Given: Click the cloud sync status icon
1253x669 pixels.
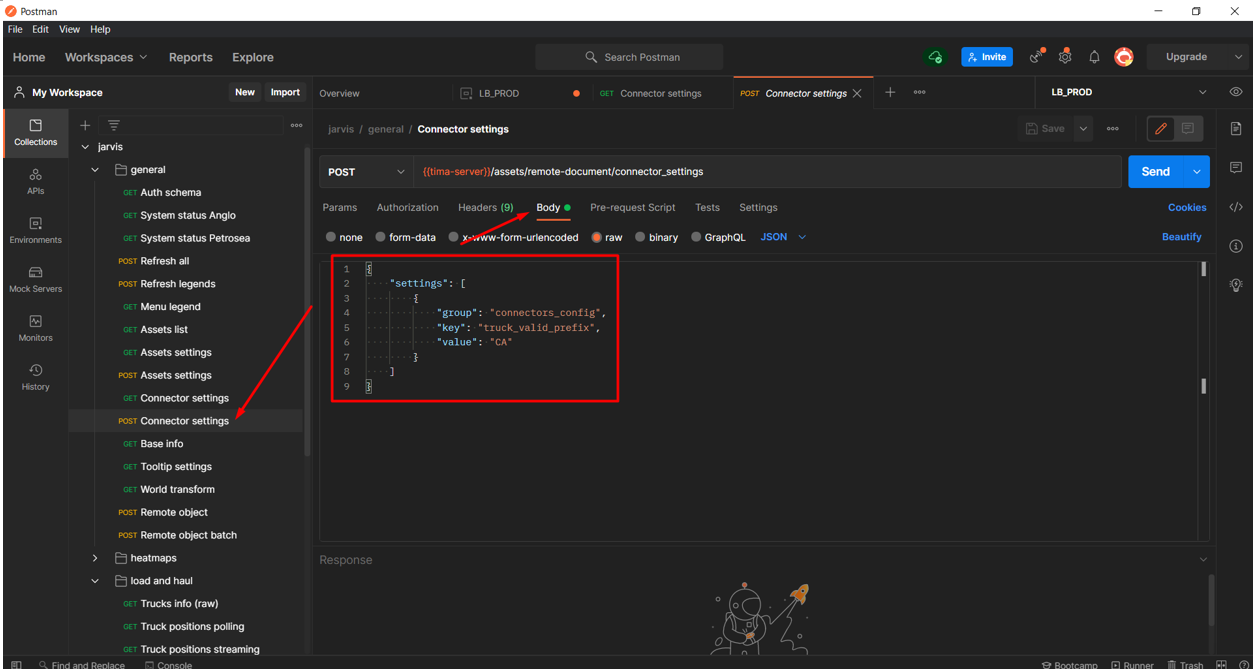Looking at the screenshot, I should coord(935,57).
